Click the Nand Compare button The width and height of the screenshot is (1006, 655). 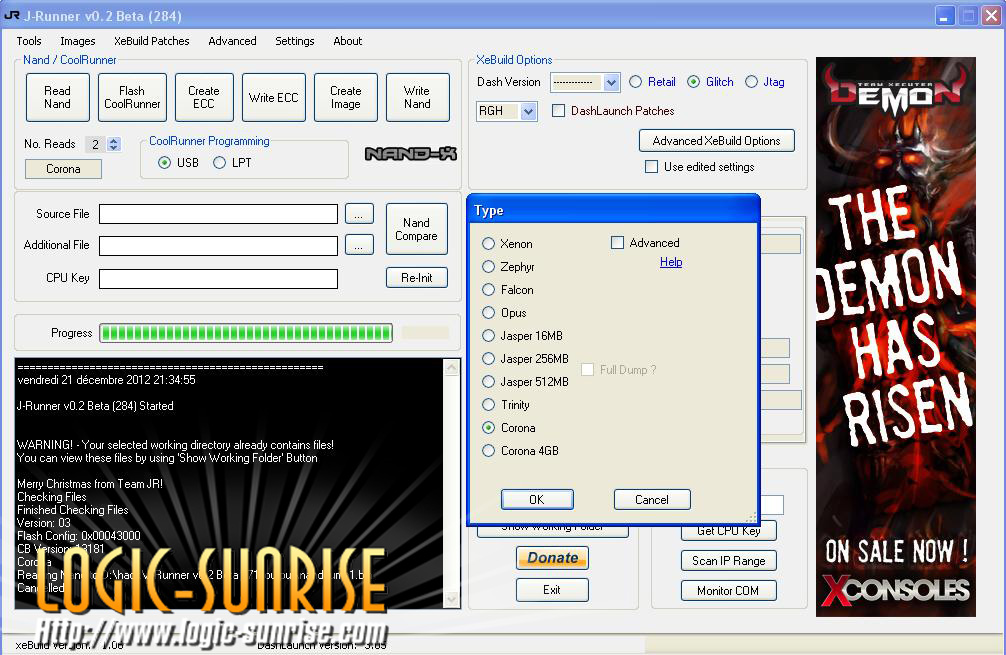(x=416, y=229)
